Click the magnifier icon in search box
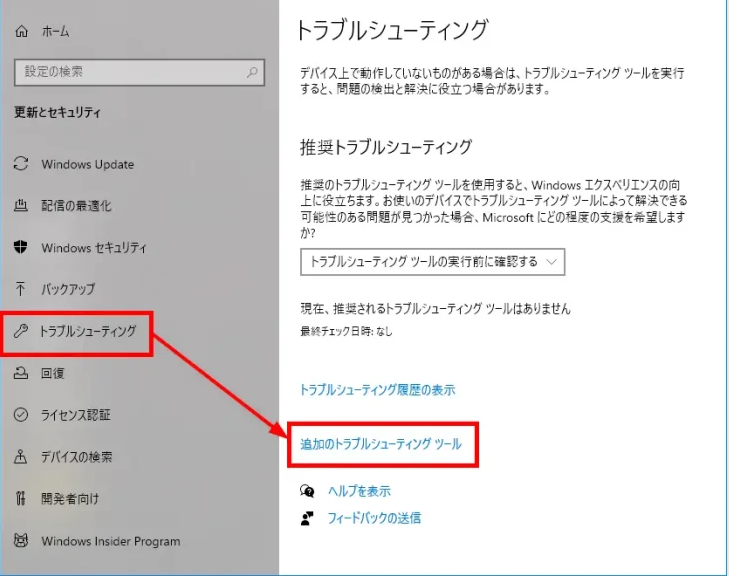729x576 pixels. 252,72
